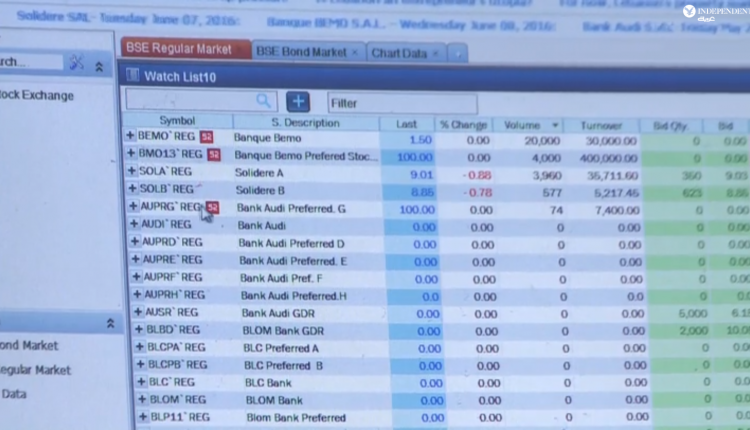Screen dimensions: 750x430
Task: Open the new tab button after Chart Data
Action: (458, 53)
